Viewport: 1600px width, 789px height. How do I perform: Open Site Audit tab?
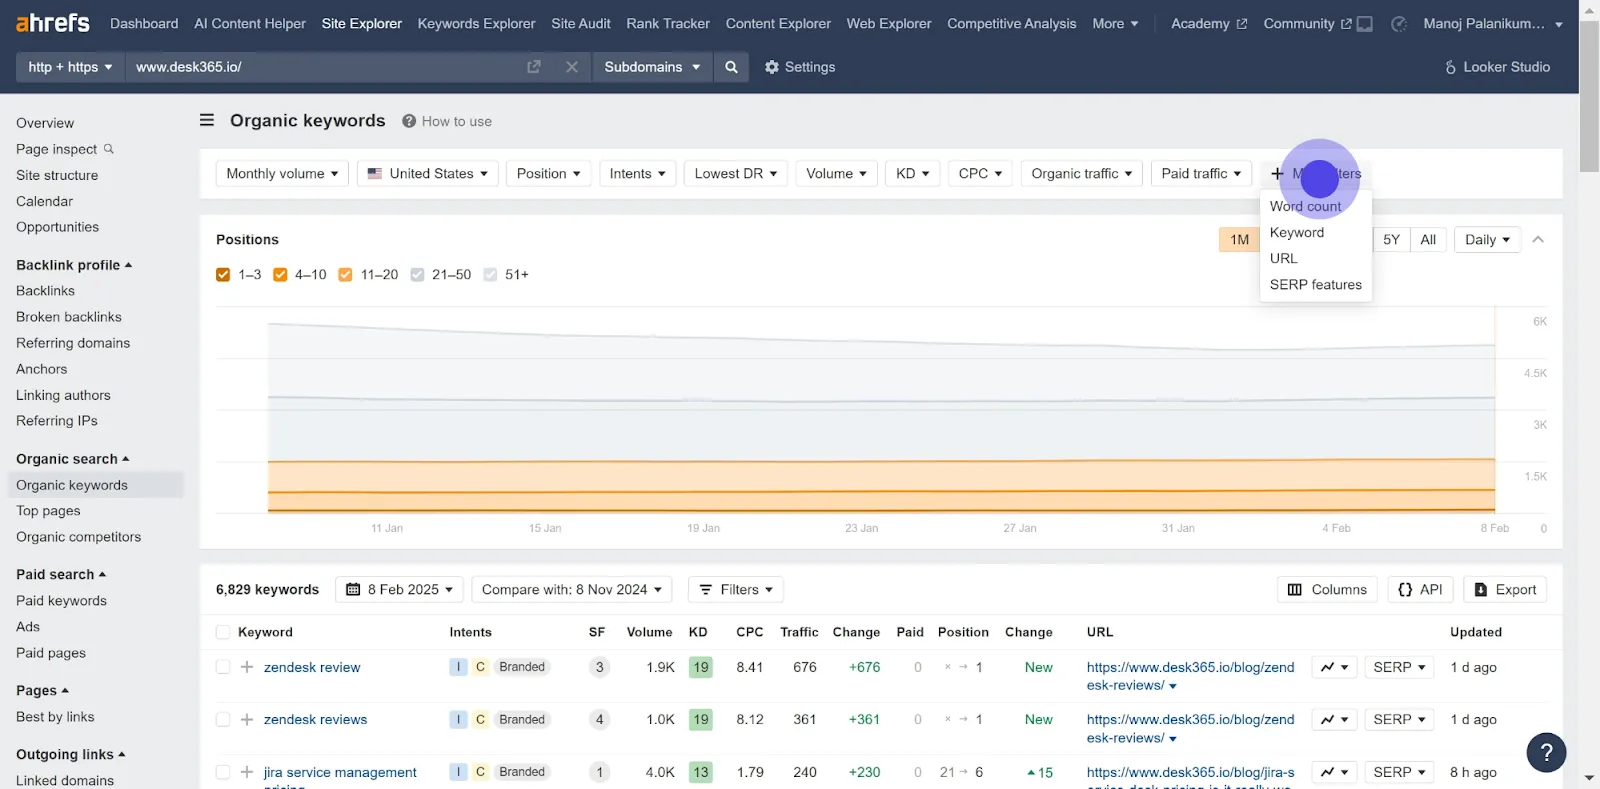click(x=581, y=24)
